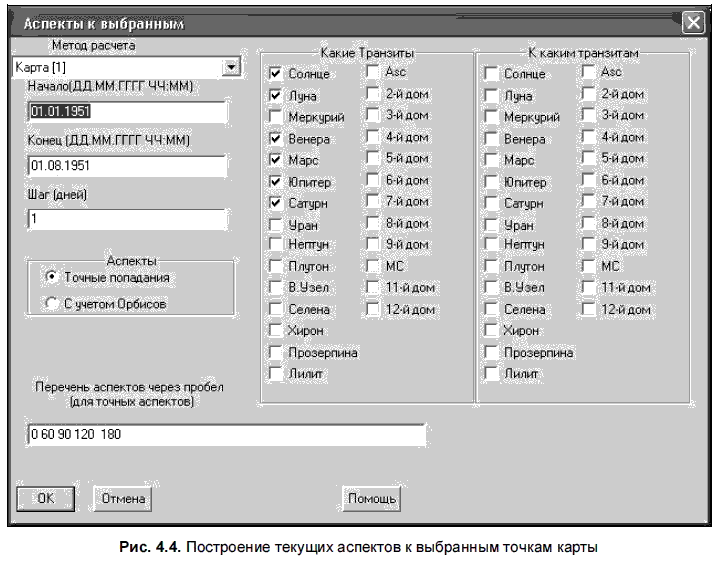Image resolution: width=718 pixels, height=564 pixels.
Task: Focus the Шаг (дней) field
Action: click(127, 219)
